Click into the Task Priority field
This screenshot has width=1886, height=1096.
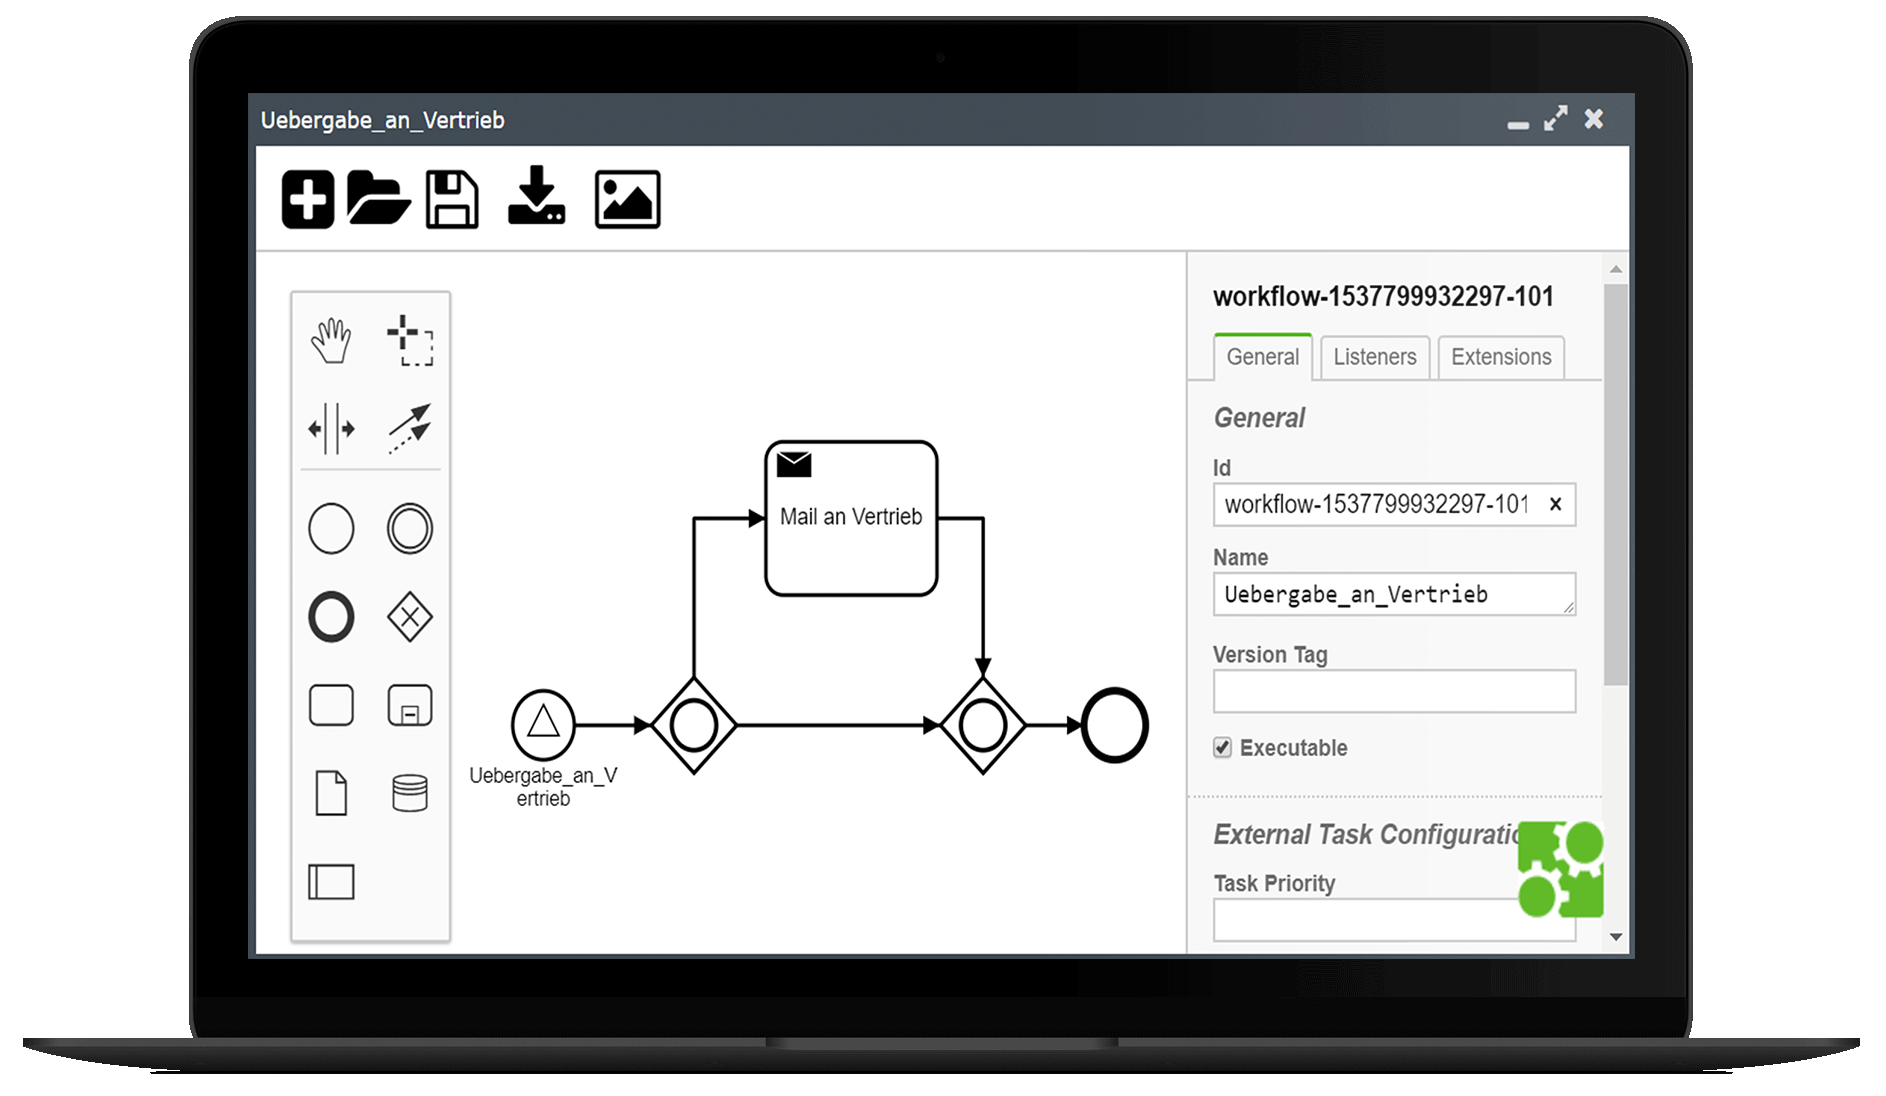1394,920
